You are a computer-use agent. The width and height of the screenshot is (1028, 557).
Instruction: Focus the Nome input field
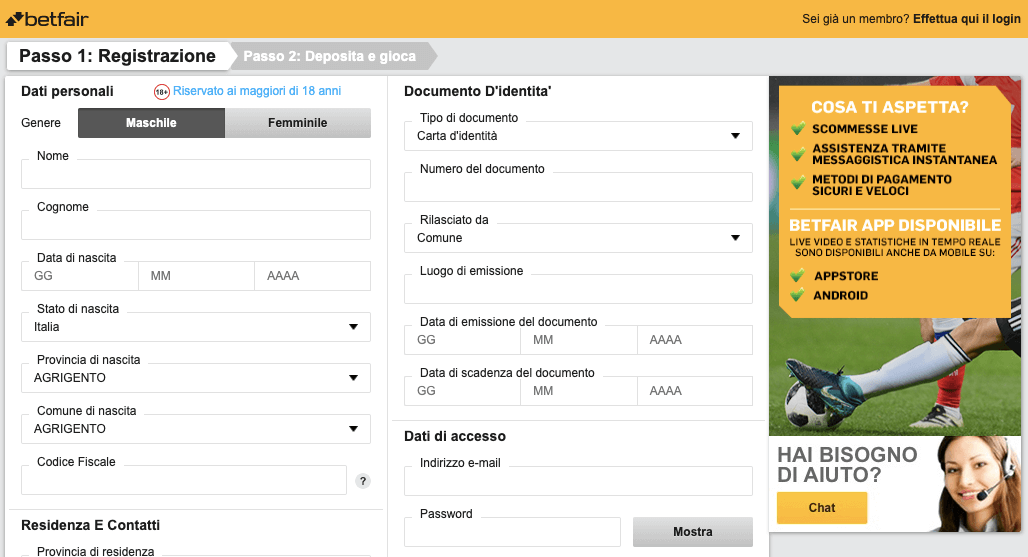click(195, 174)
